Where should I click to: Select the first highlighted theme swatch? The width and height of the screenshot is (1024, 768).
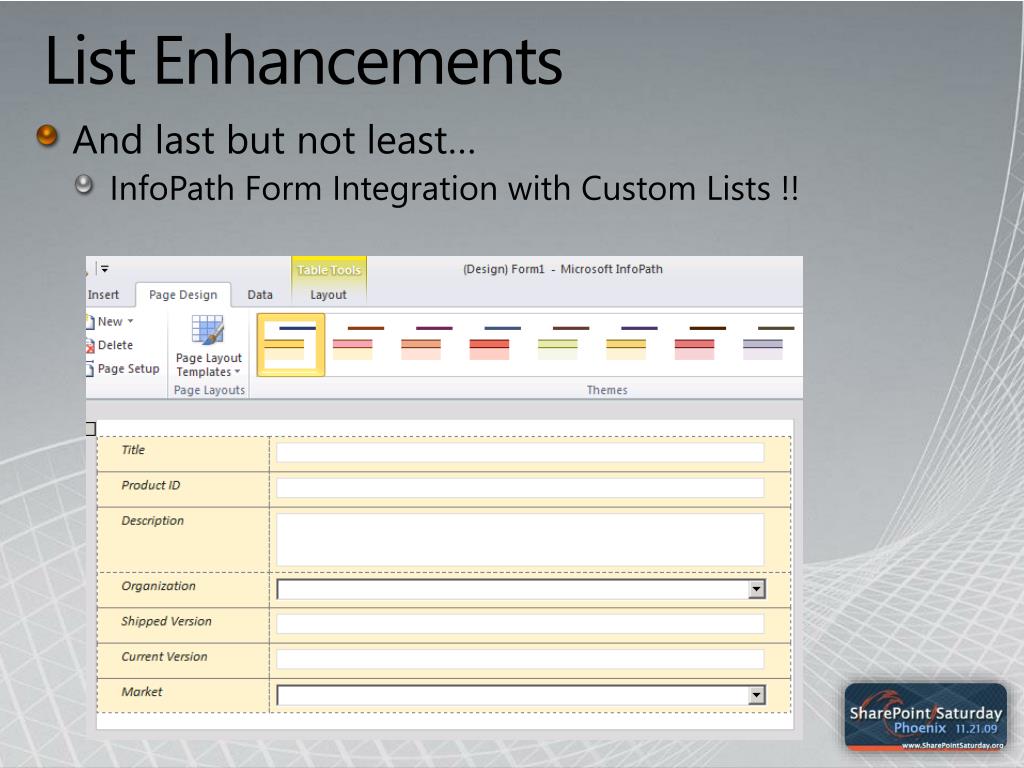coord(291,345)
